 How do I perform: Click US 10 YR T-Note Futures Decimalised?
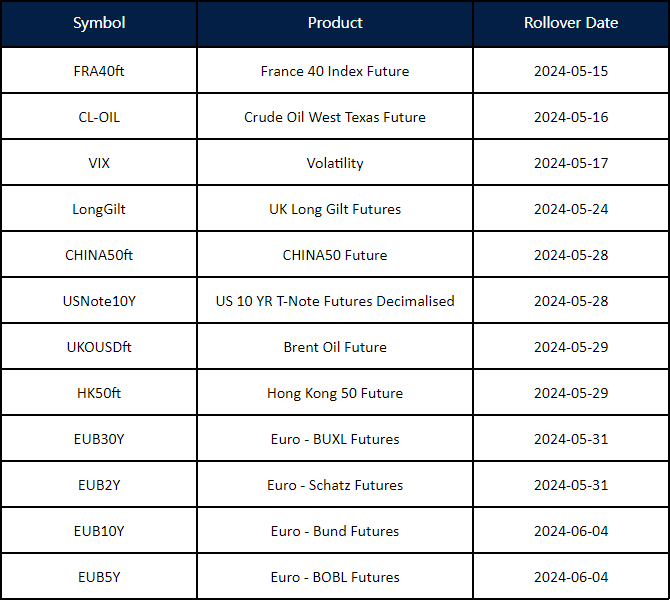coord(335,301)
